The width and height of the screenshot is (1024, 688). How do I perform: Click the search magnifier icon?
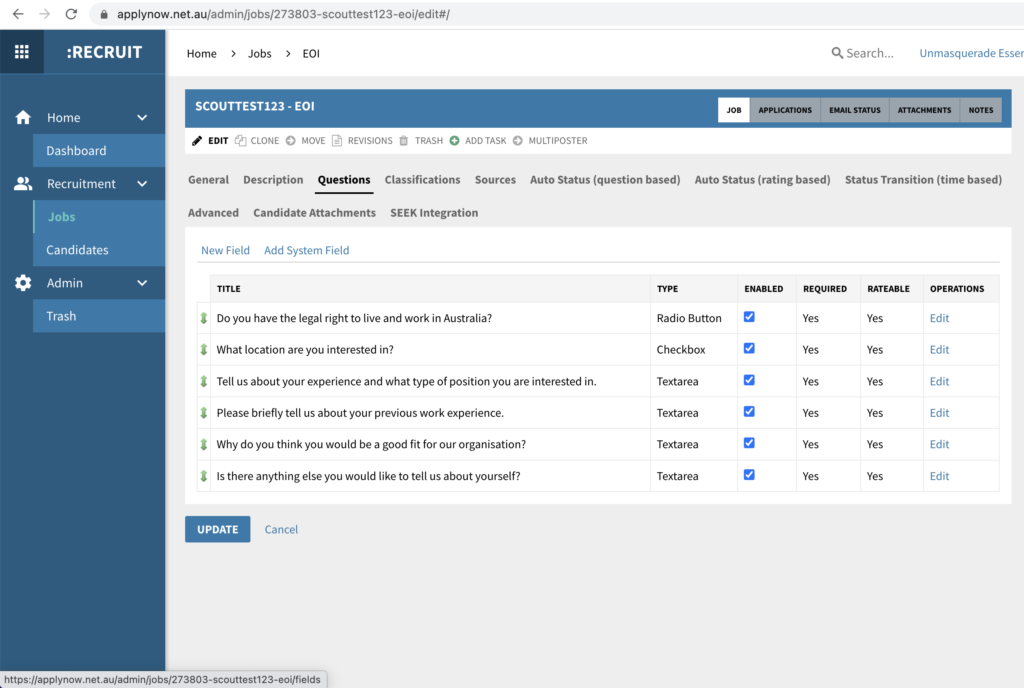837,53
